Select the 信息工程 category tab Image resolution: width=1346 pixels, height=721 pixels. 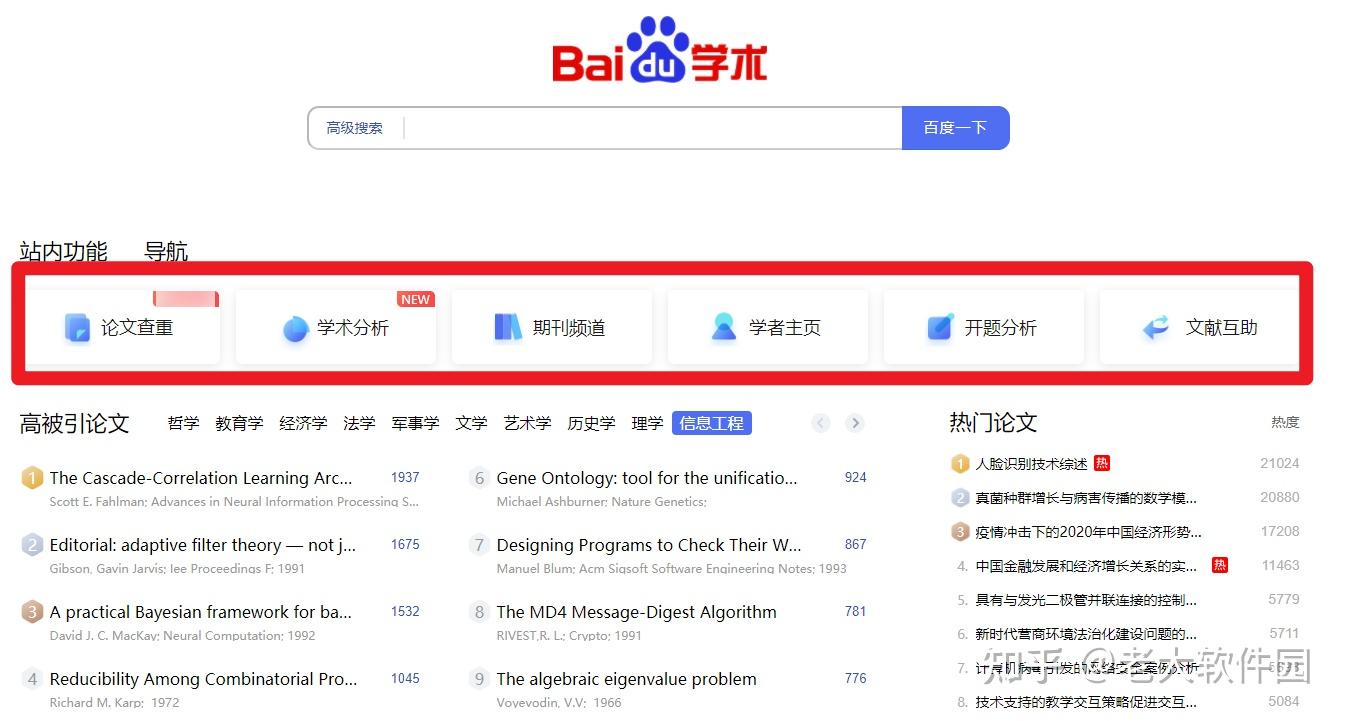coord(712,423)
